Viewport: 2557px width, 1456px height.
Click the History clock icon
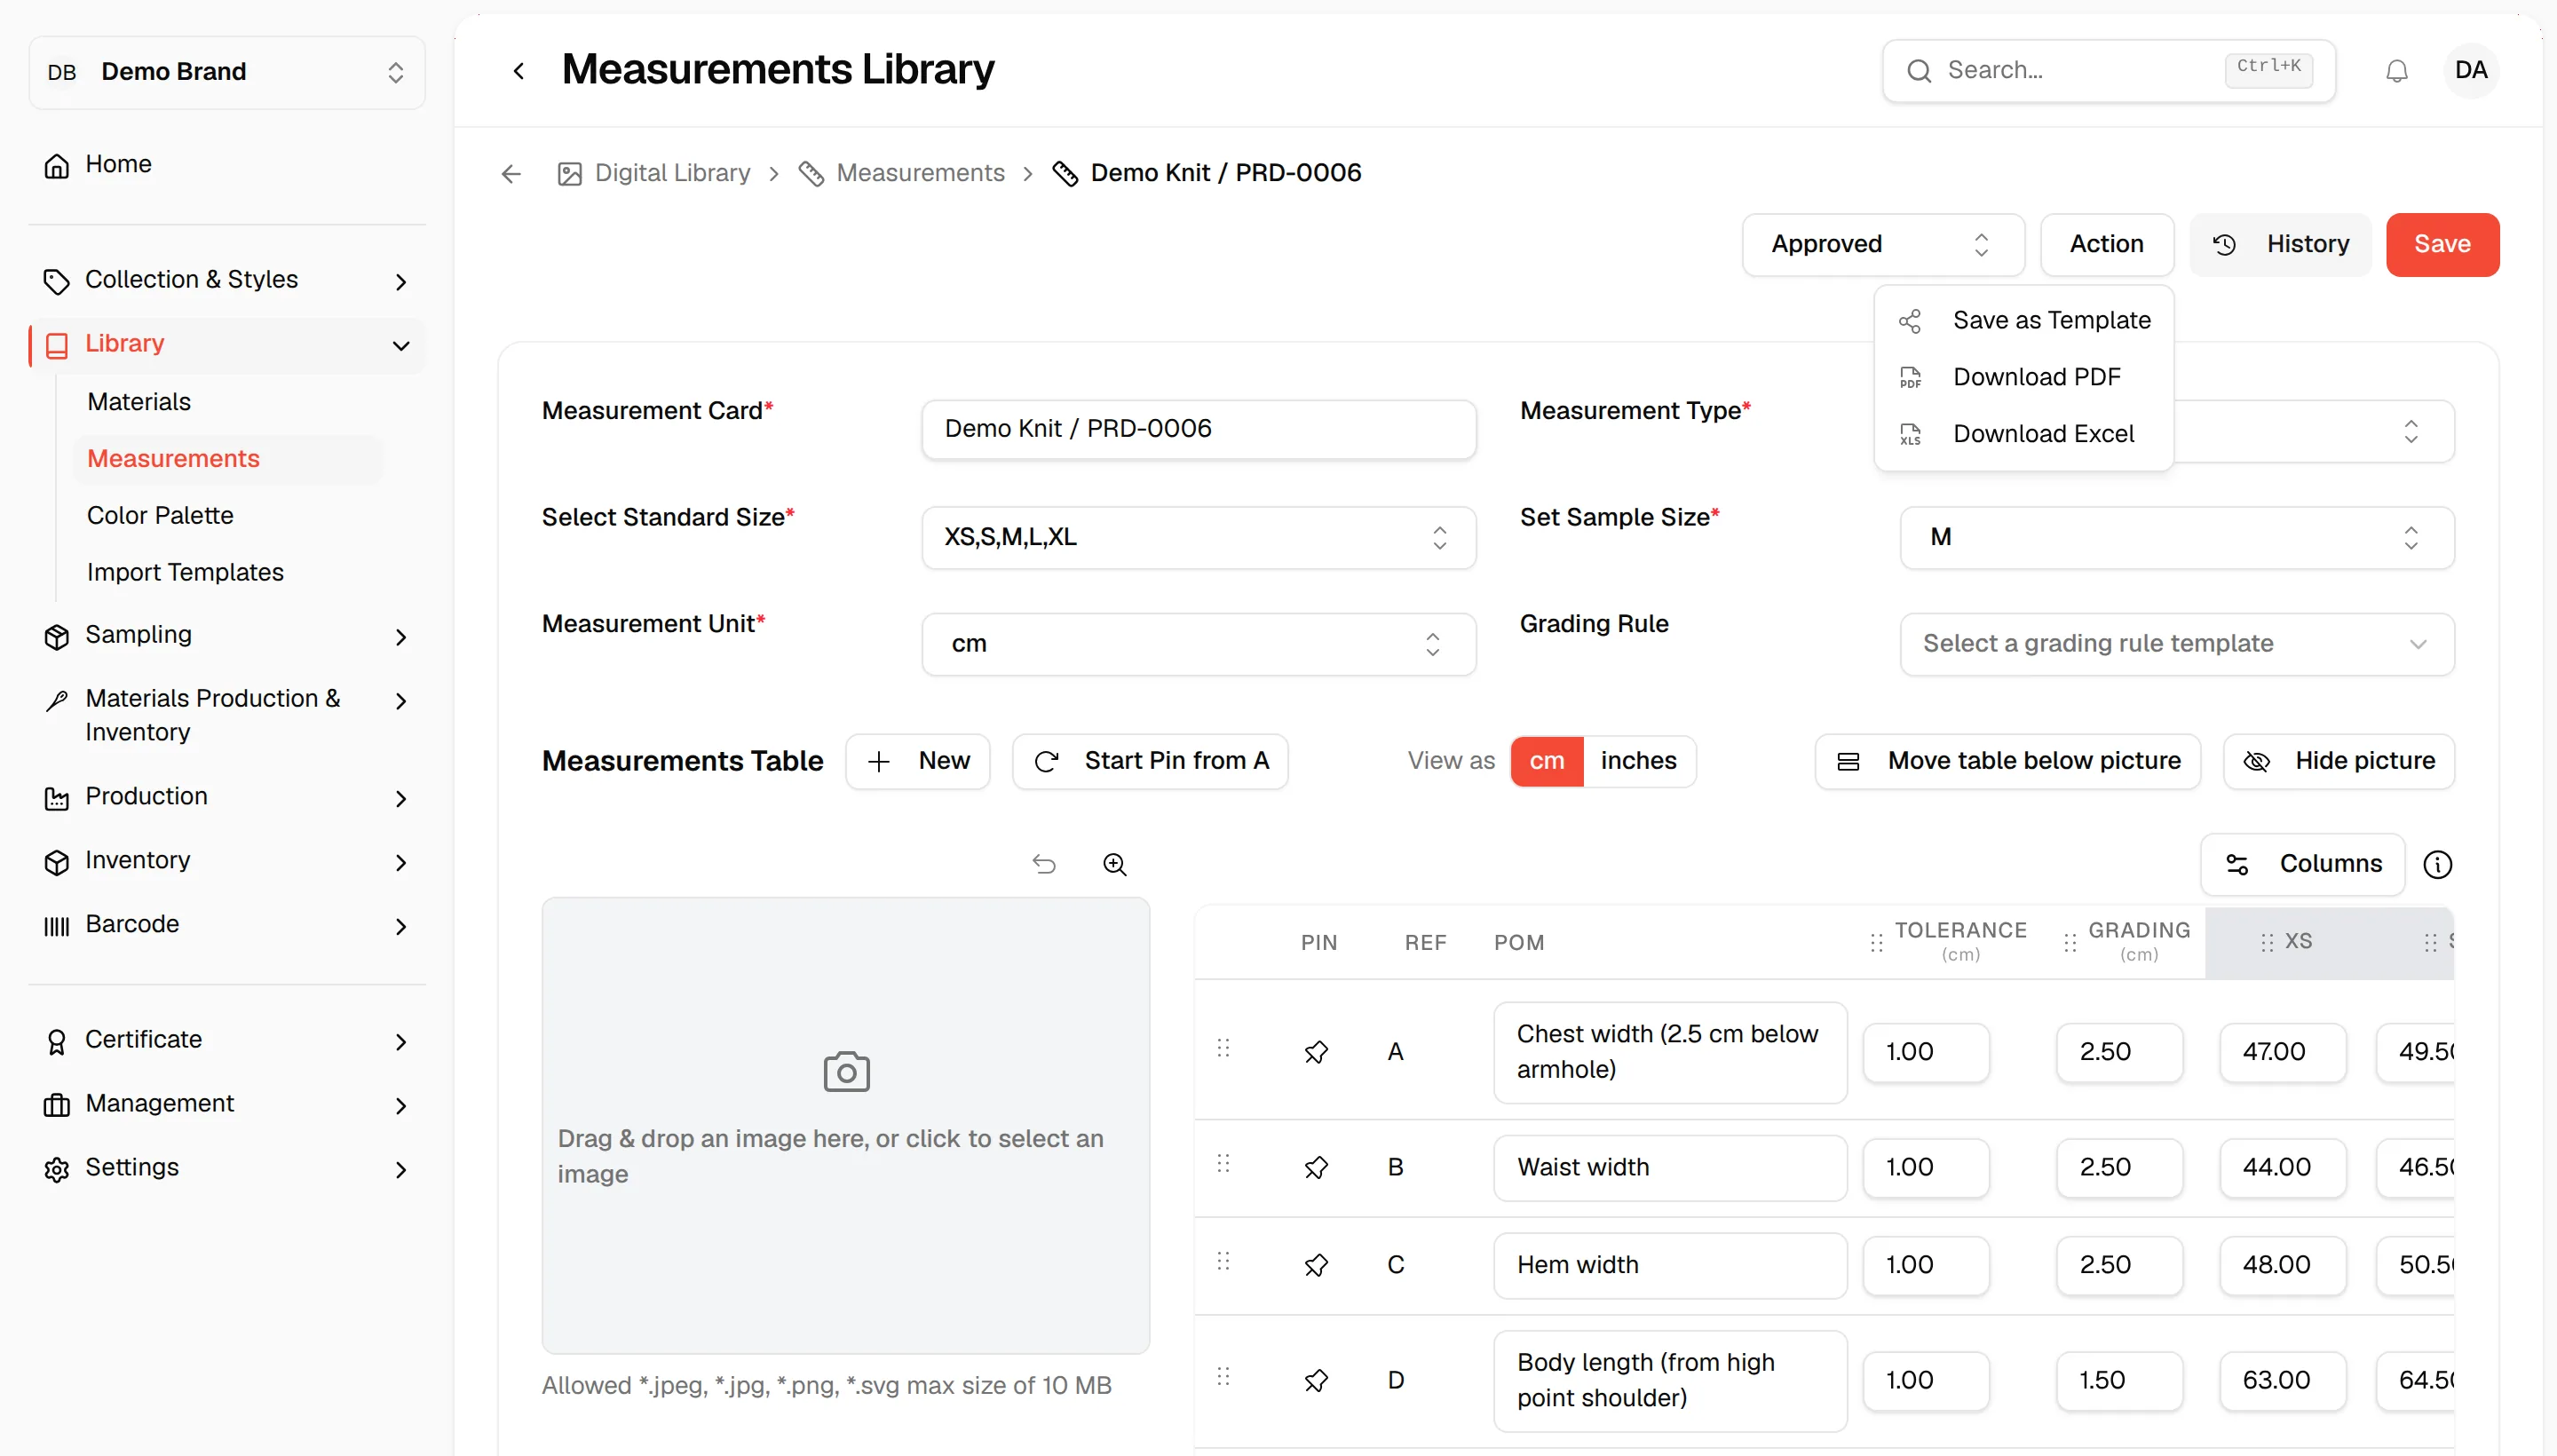click(x=2223, y=245)
